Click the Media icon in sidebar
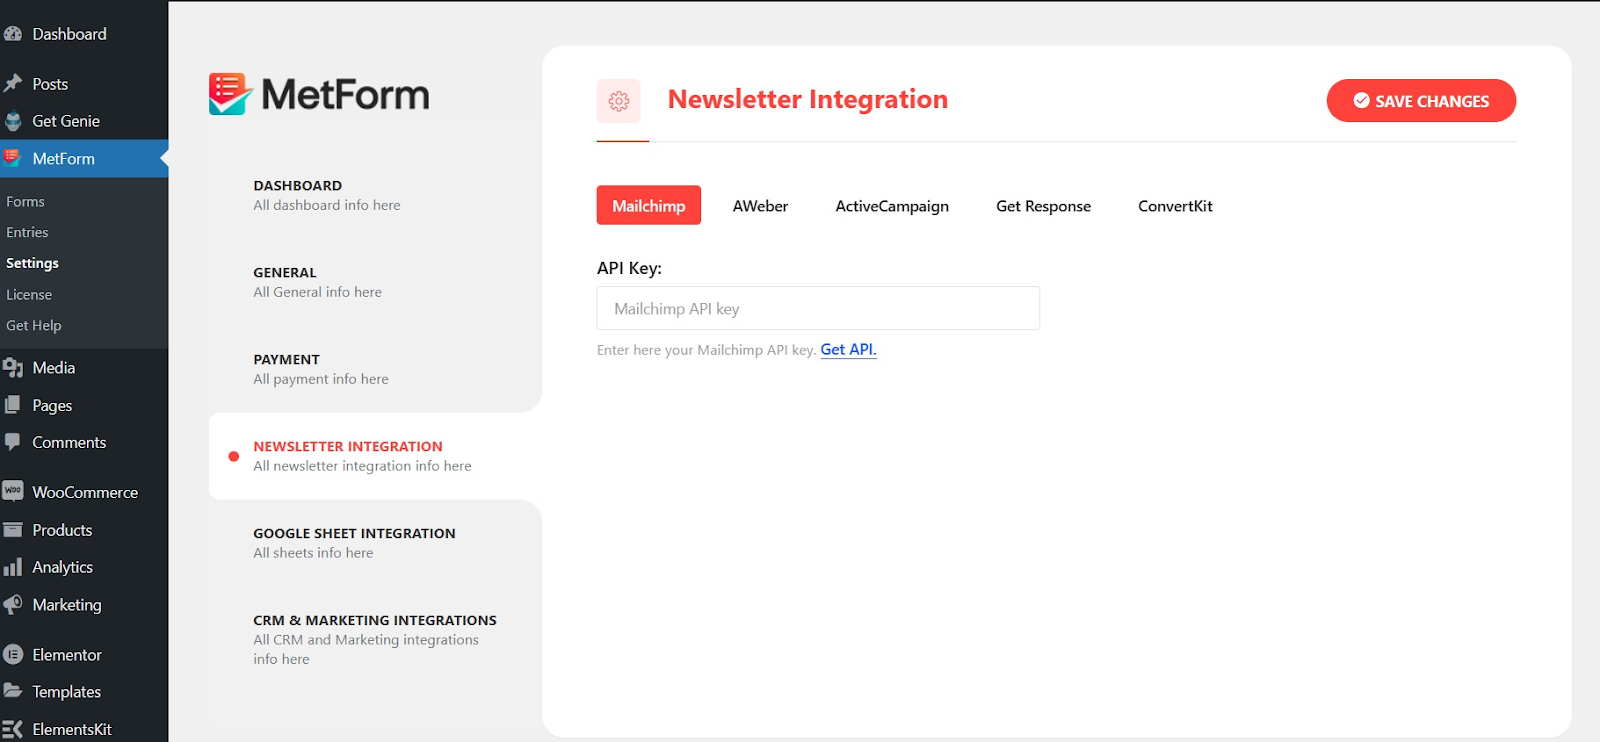 (x=12, y=368)
